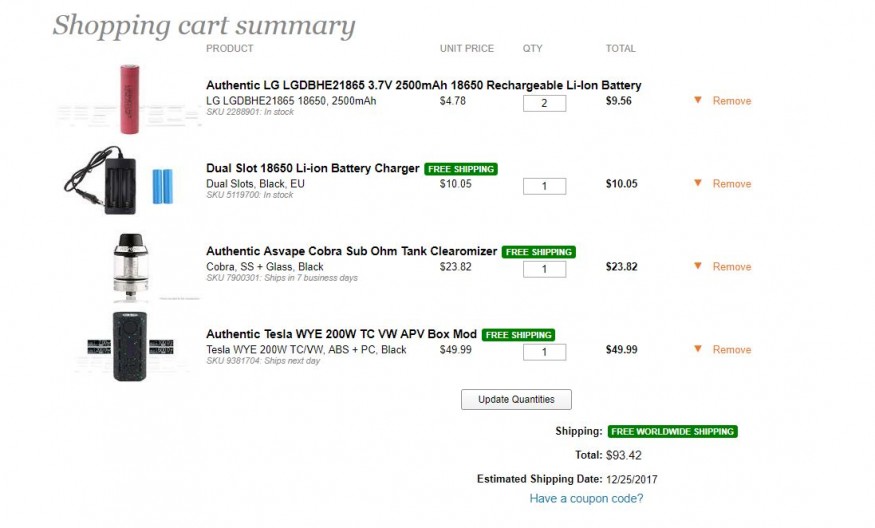875x528 pixels.
Task: Click the Update Quantities button
Action: click(x=516, y=400)
